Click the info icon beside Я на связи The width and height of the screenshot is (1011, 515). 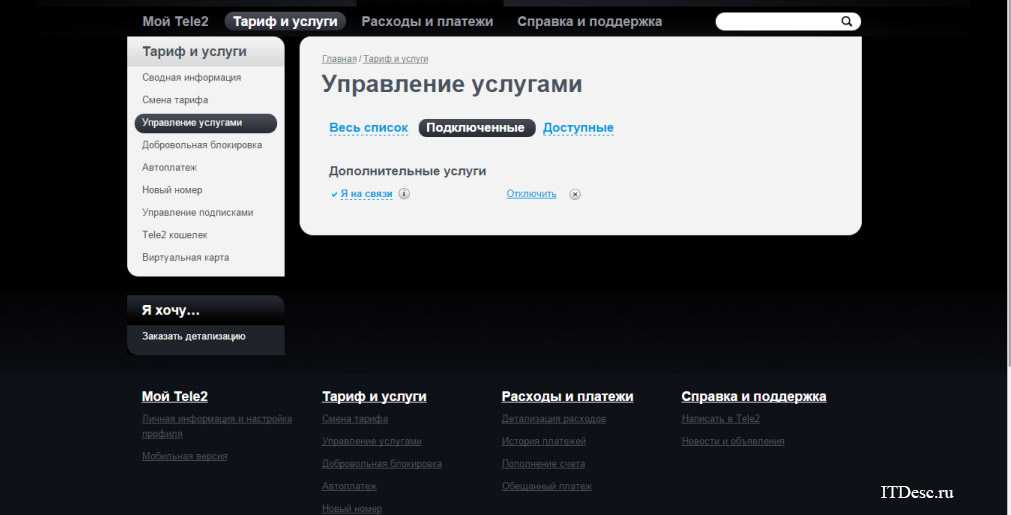point(404,194)
